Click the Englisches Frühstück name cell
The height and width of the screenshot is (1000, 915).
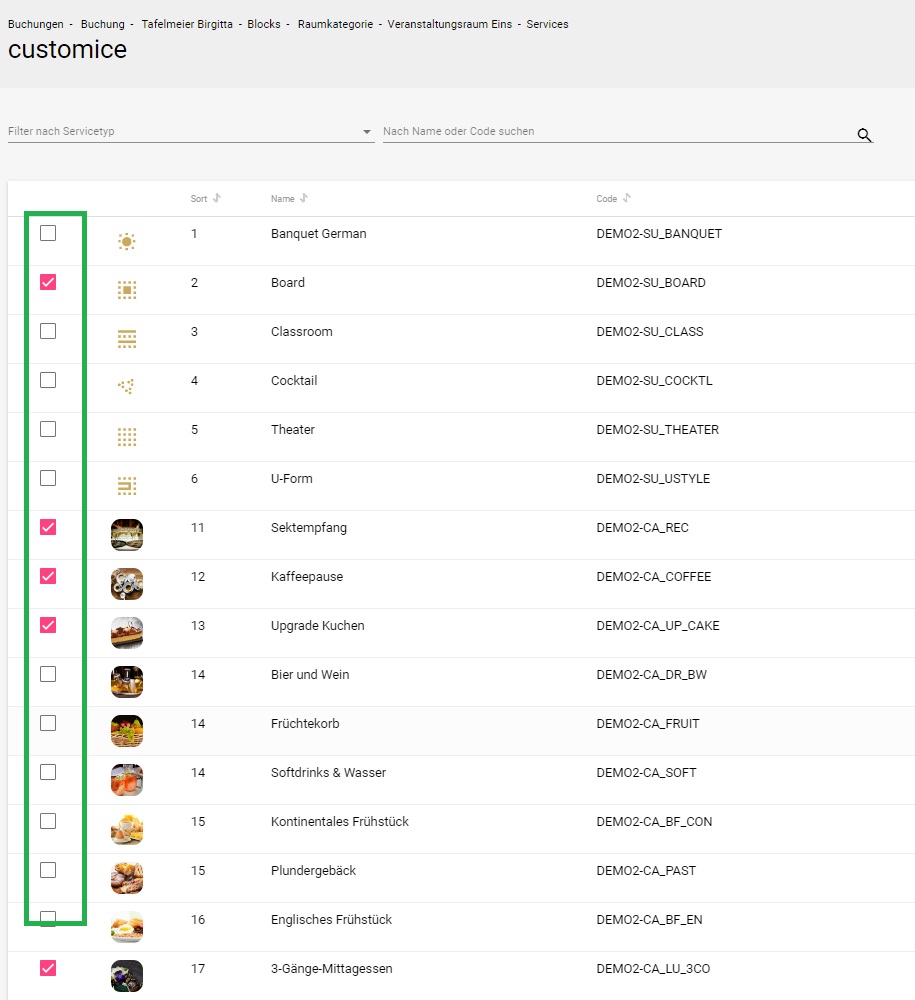(332, 920)
